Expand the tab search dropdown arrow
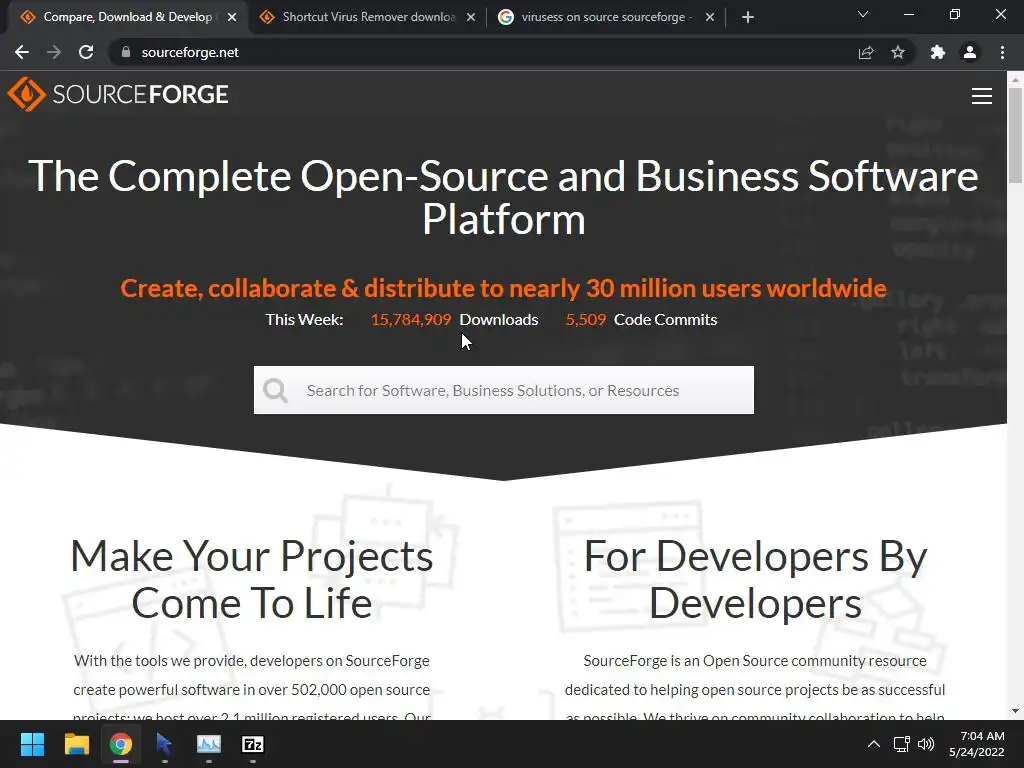This screenshot has height=768, width=1024. coord(863,14)
